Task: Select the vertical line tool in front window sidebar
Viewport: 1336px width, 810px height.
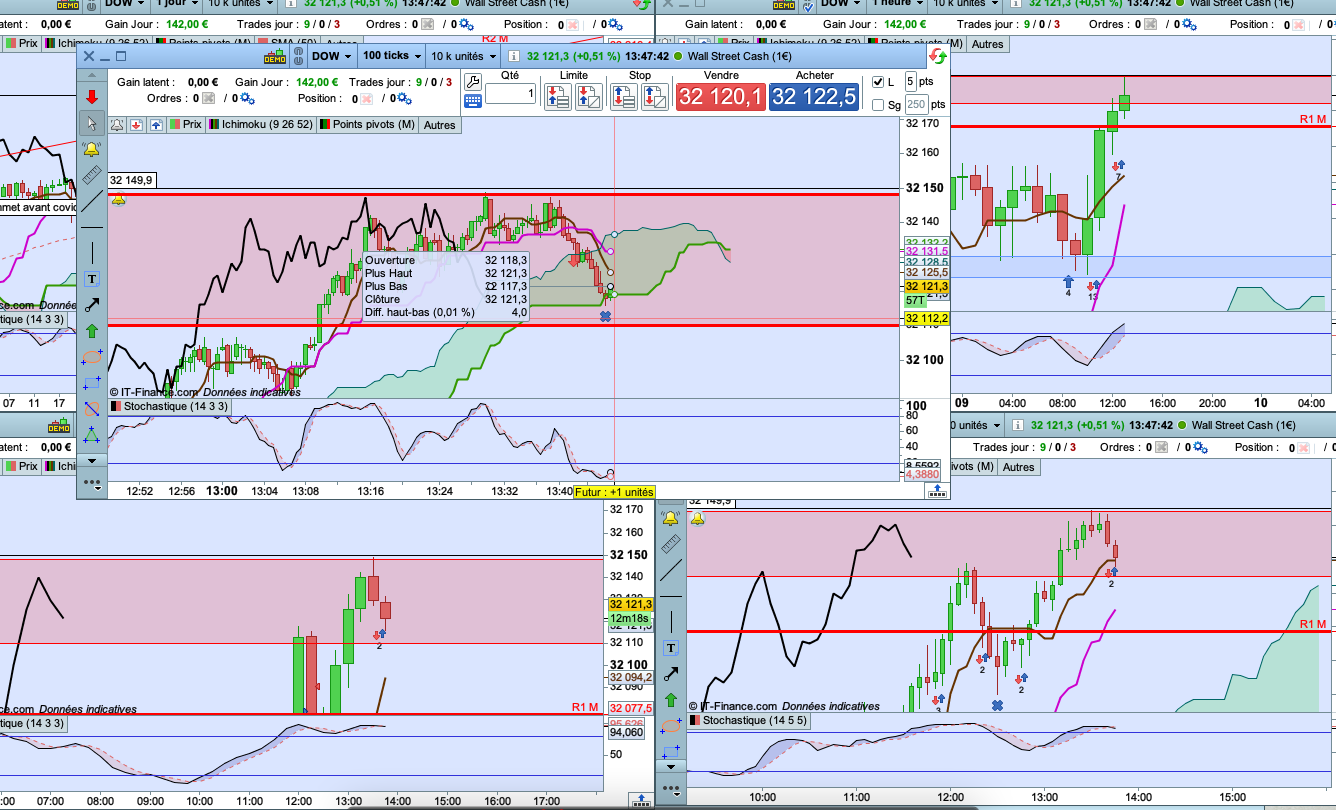Action: point(91,253)
